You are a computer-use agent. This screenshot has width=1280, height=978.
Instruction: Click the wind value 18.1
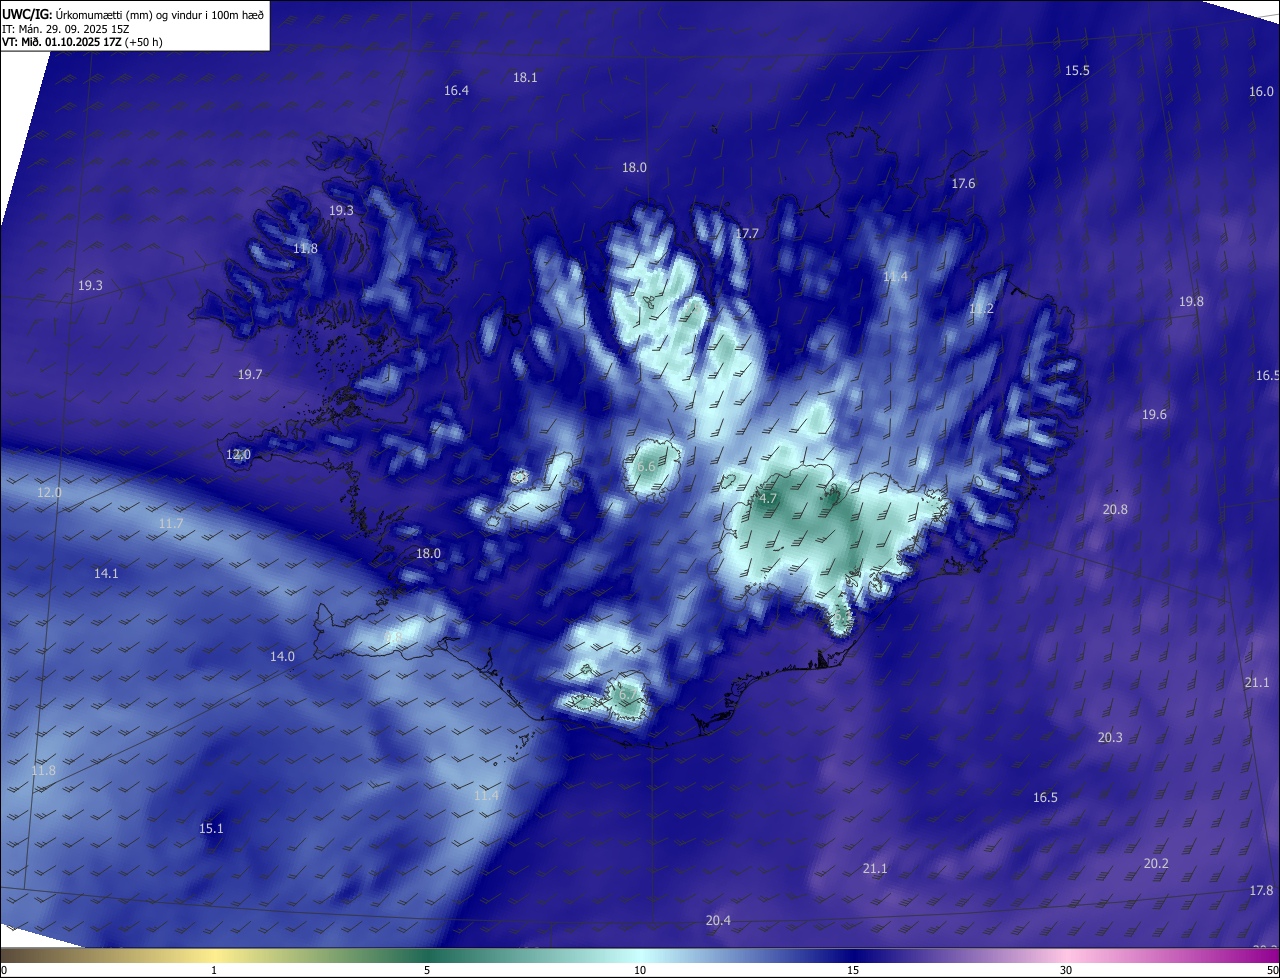click(525, 77)
